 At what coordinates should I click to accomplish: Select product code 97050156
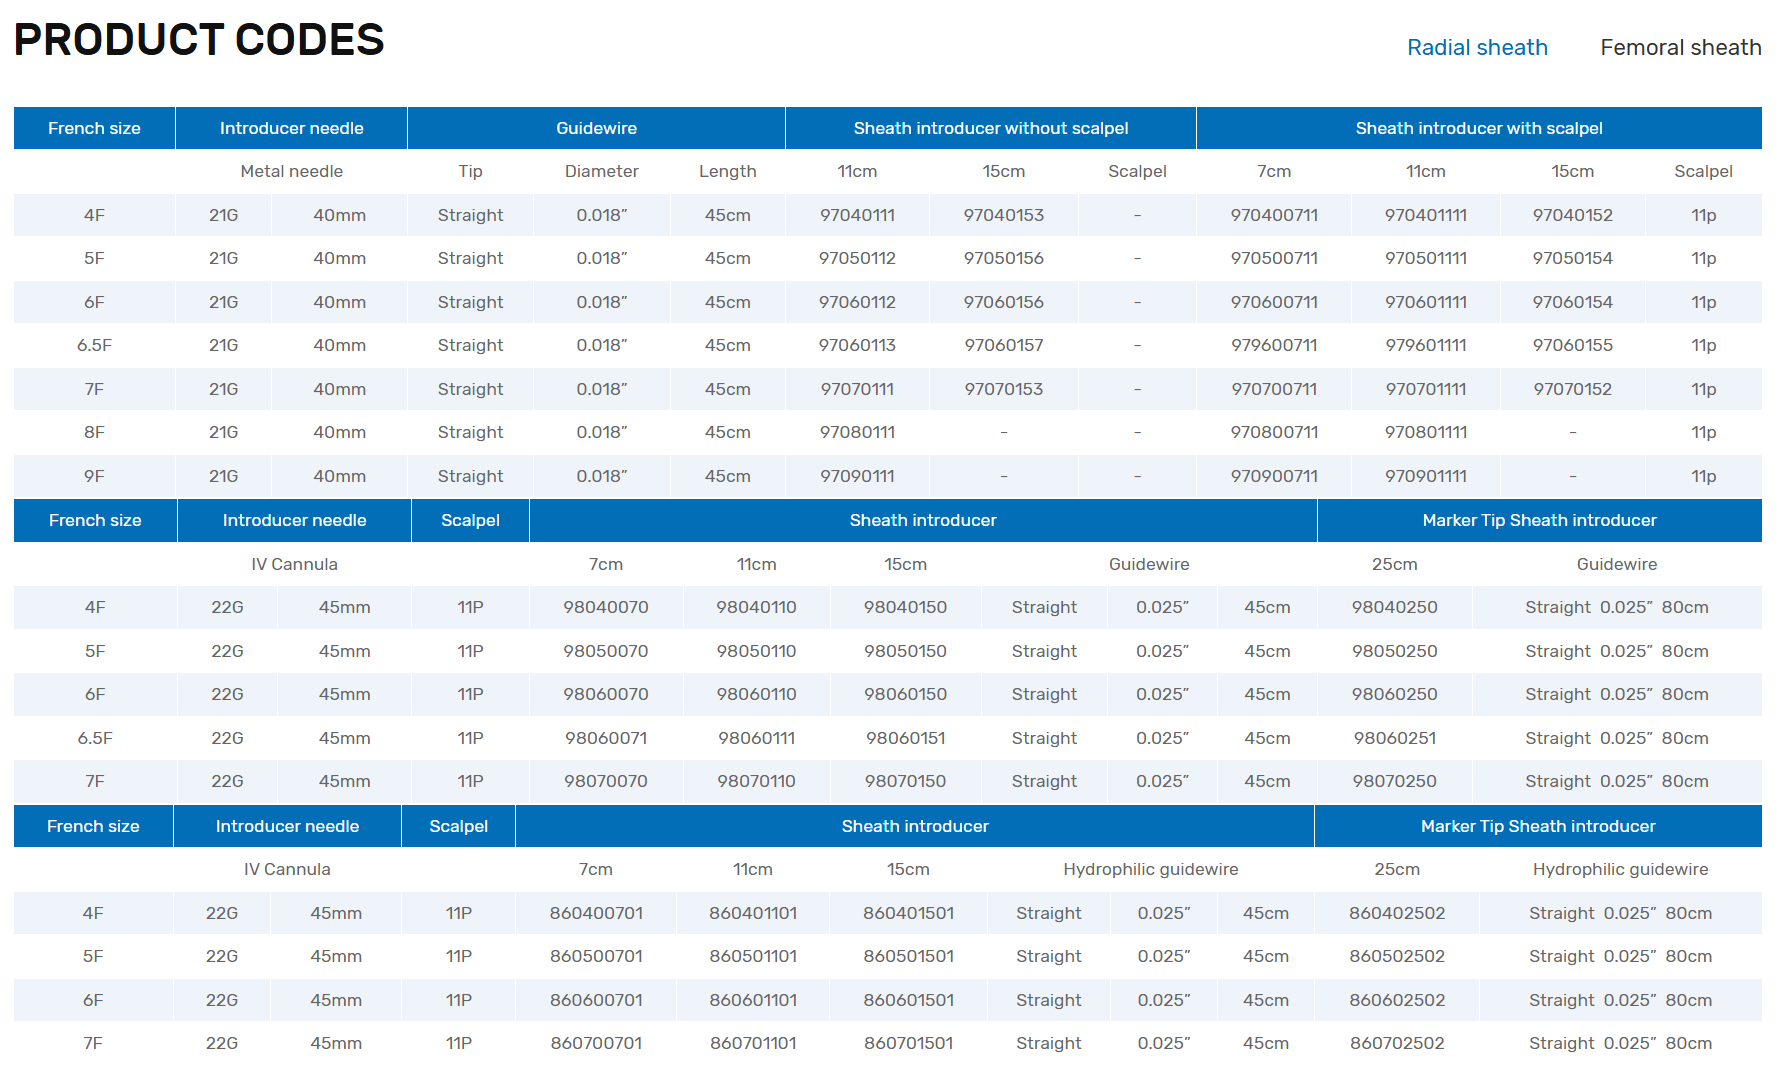pyautogui.click(x=1003, y=258)
